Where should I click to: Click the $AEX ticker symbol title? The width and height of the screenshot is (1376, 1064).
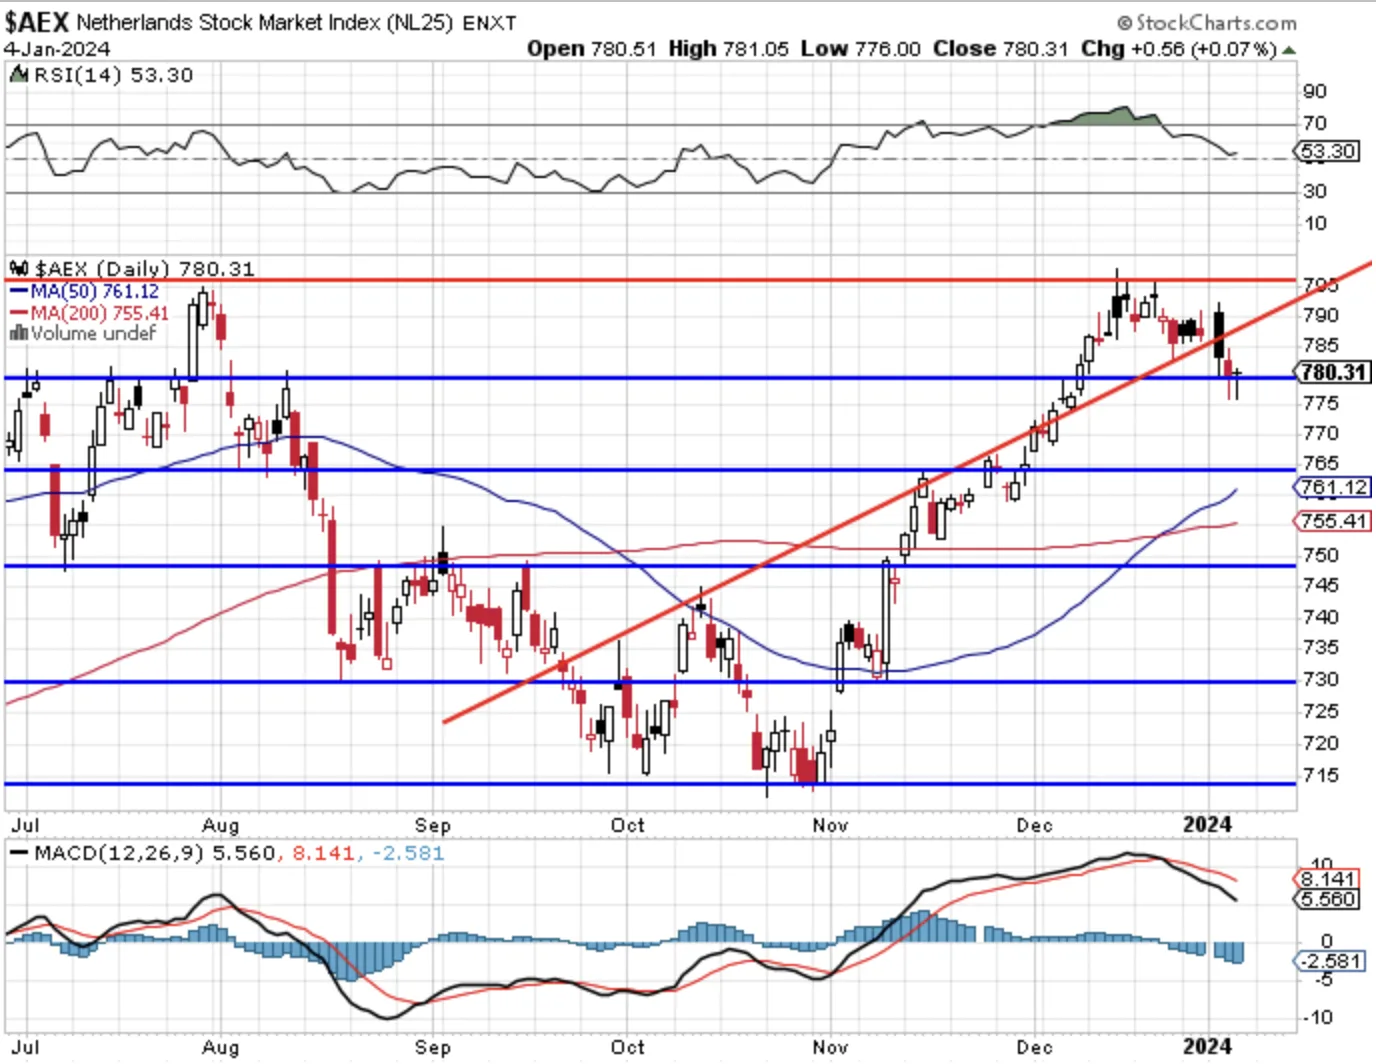tap(36, 22)
